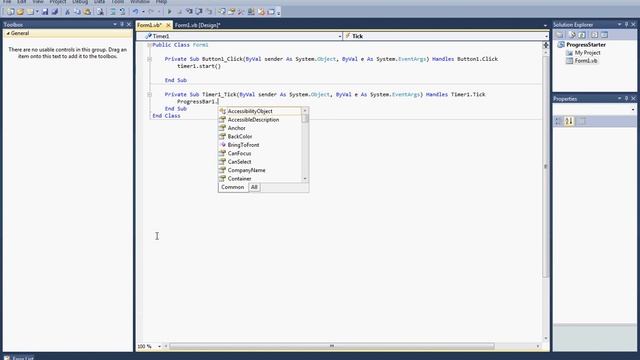Click the Step Over debug icon
This screenshot has width=640, height=360.
point(199,12)
